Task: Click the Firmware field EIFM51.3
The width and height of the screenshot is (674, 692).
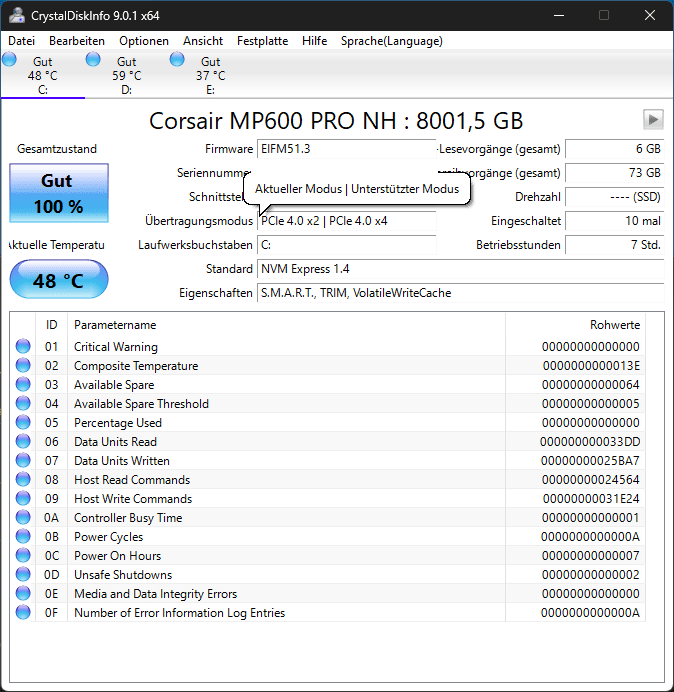Action: pos(346,149)
